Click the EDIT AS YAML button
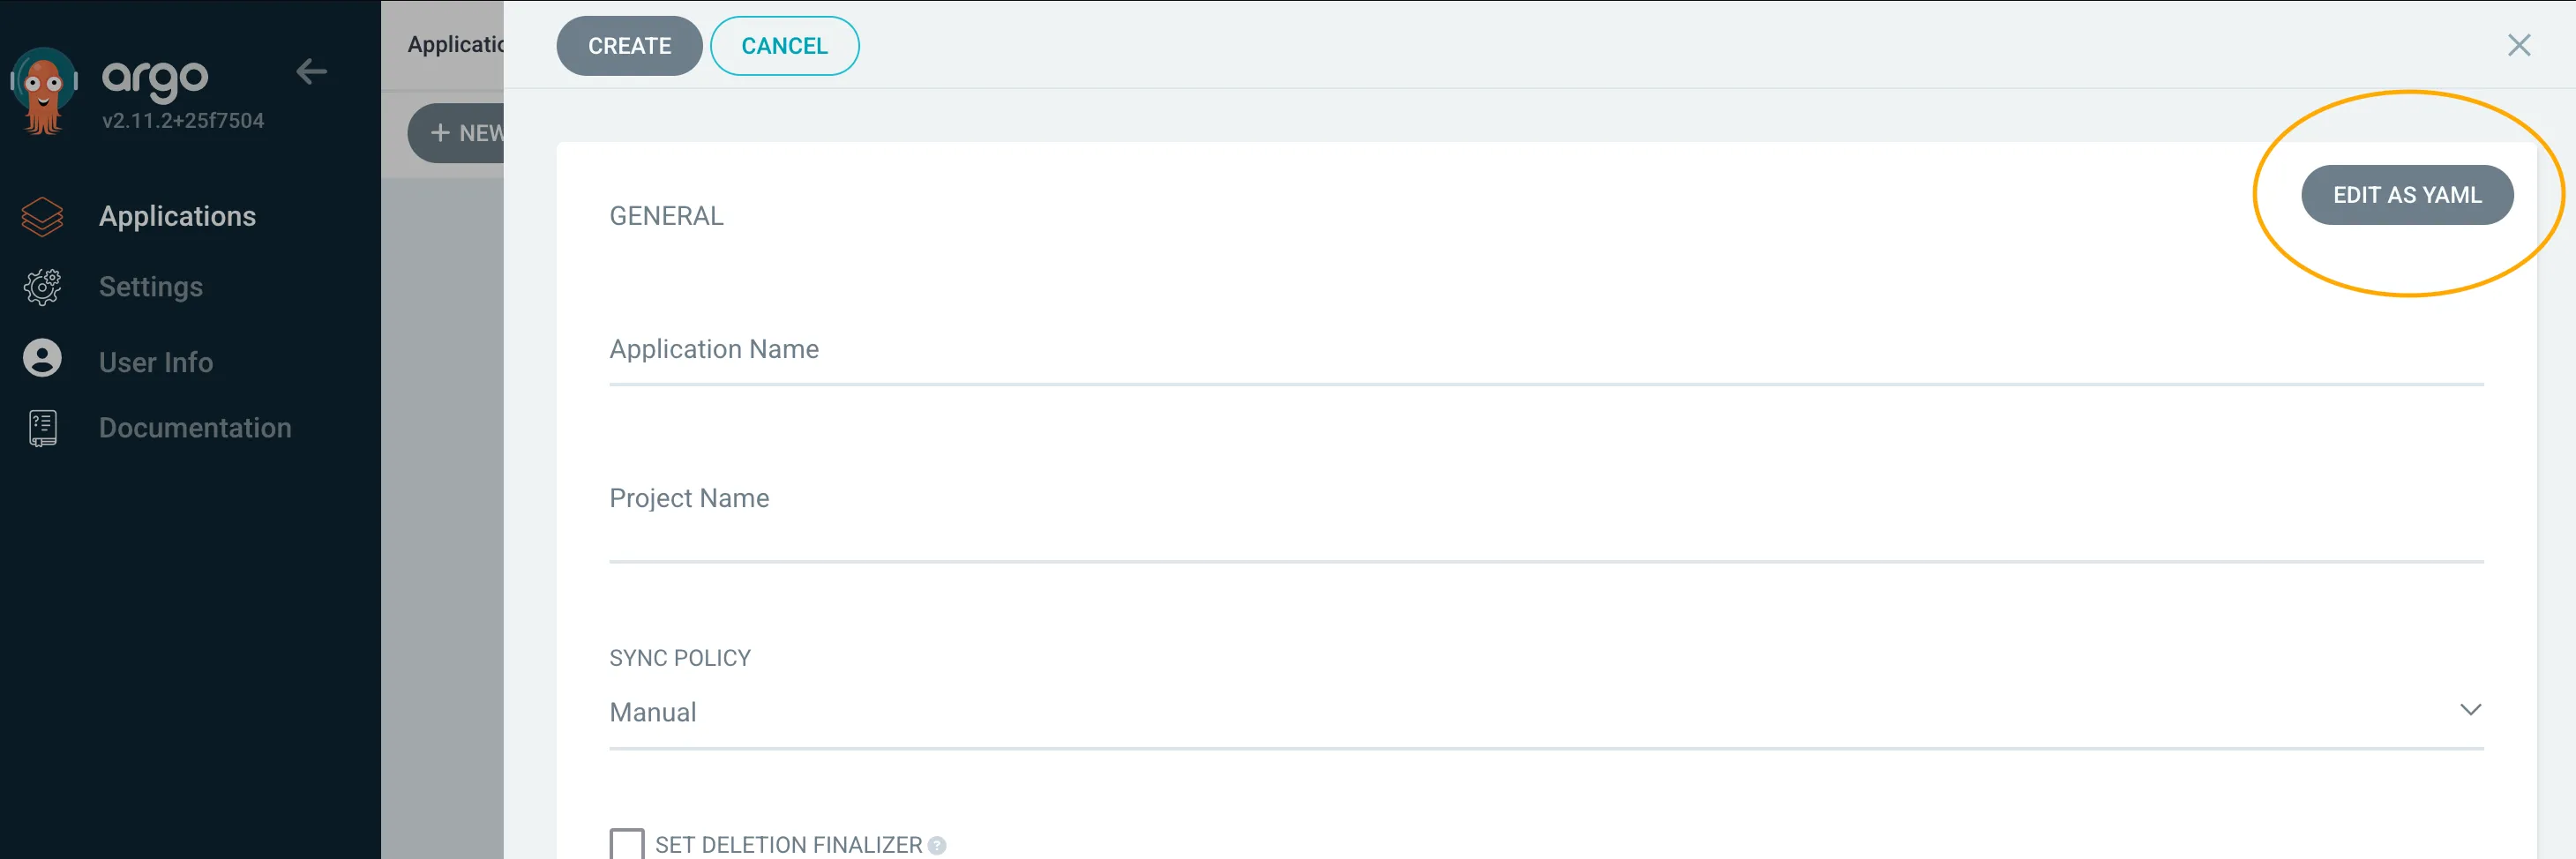 tap(2407, 195)
